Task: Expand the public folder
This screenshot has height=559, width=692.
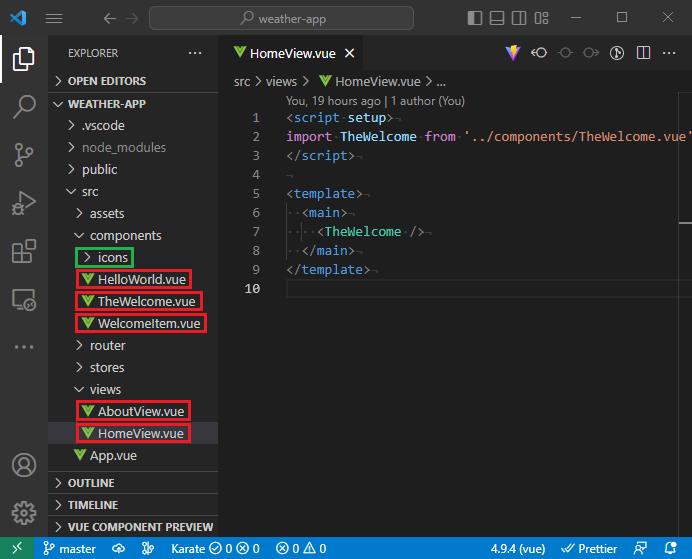Action: (x=133, y=170)
